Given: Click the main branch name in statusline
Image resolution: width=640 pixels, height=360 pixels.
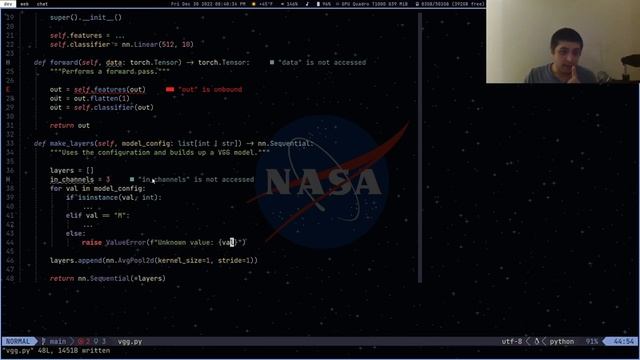Looking at the screenshot, I should coord(58,341).
